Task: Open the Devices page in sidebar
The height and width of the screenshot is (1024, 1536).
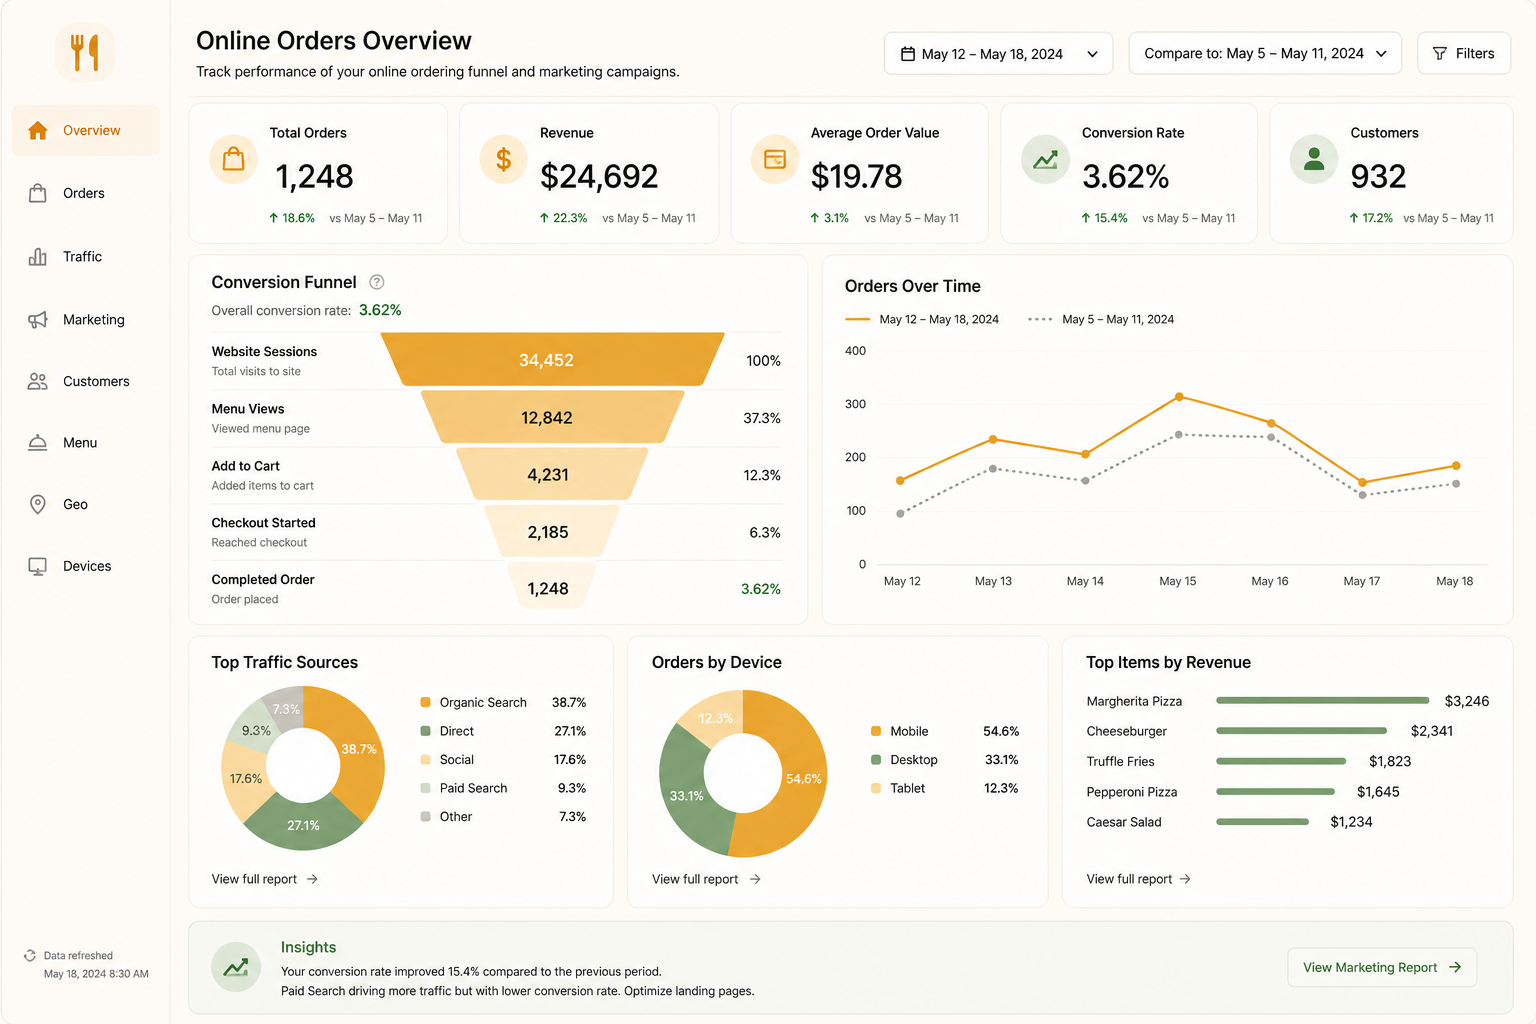Action: pos(86,566)
